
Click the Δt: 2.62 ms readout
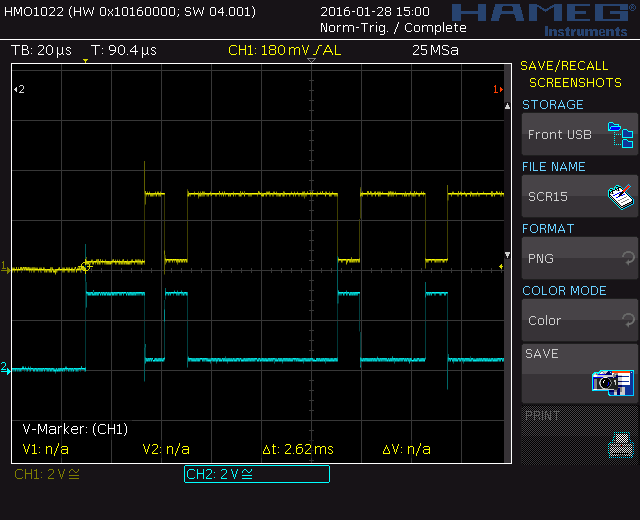click(298, 449)
